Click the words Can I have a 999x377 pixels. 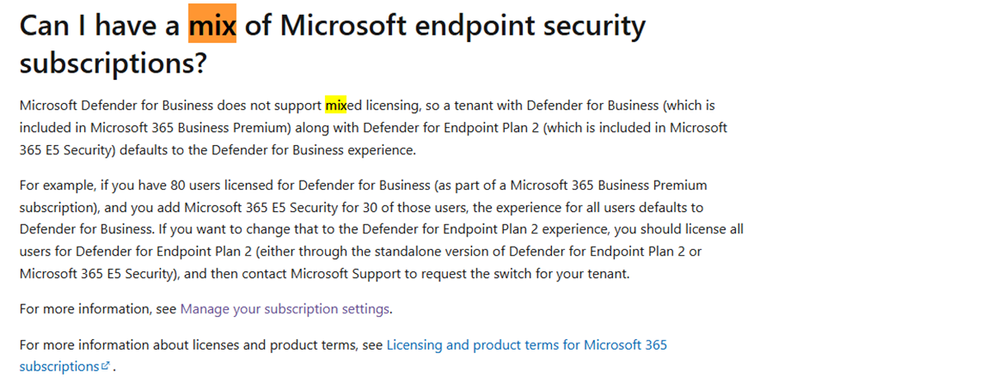click(x=100, y=25)
